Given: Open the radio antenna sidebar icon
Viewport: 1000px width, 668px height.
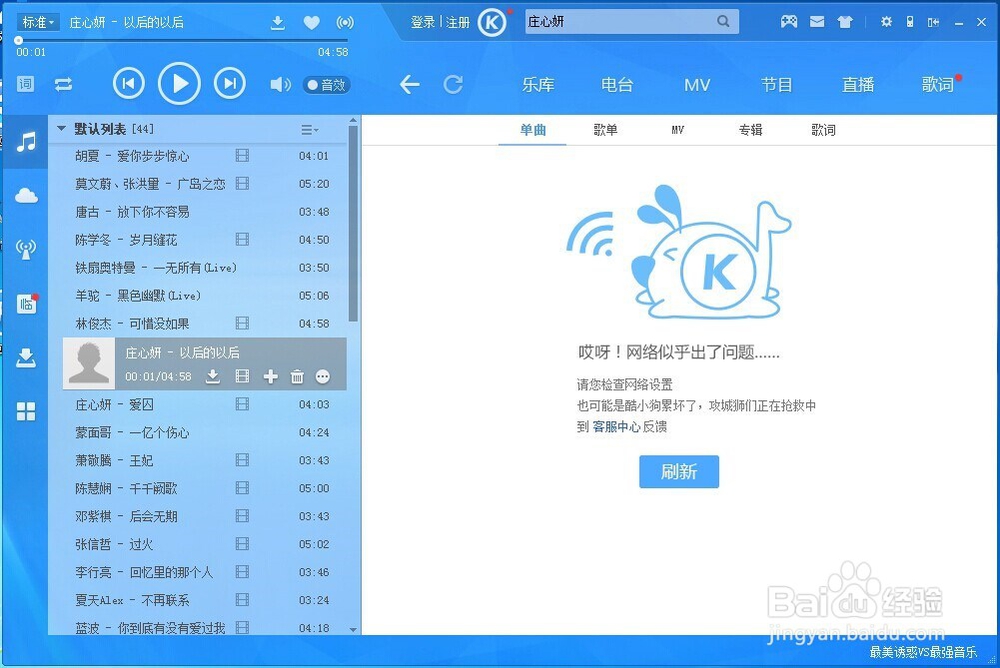Looking at the screenshot, I should point(26,249).
